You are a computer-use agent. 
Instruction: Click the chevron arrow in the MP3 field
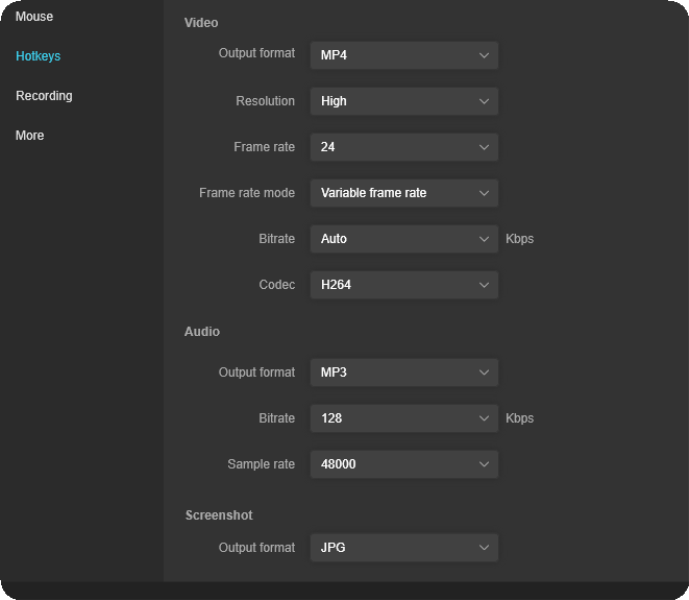click(484, 372)
